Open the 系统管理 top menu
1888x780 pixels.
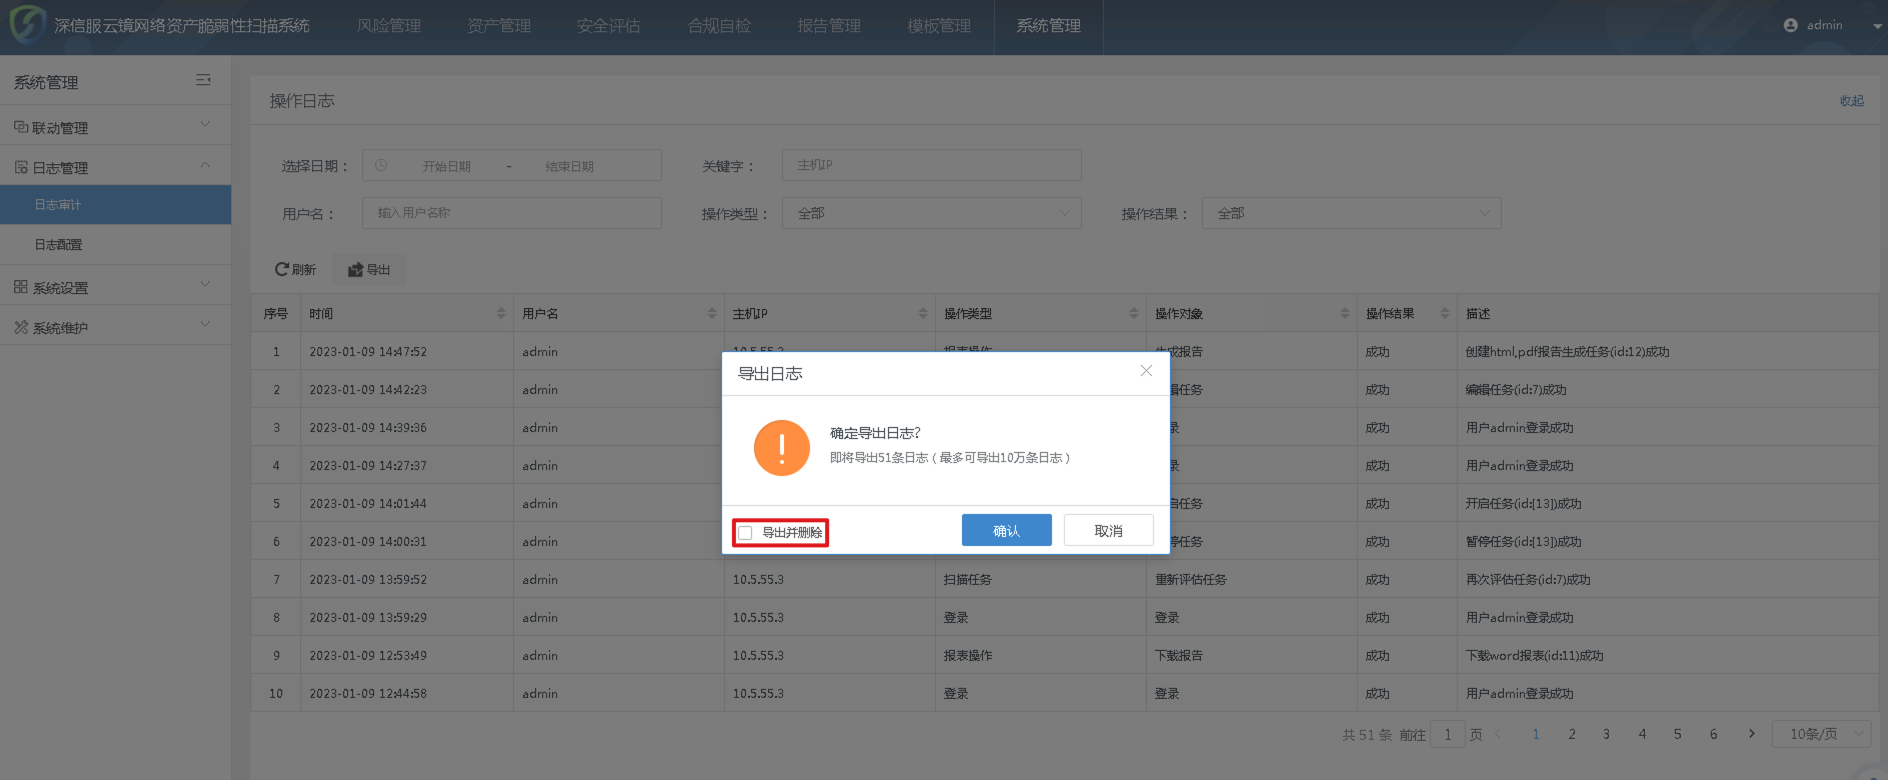(1049, 26)
